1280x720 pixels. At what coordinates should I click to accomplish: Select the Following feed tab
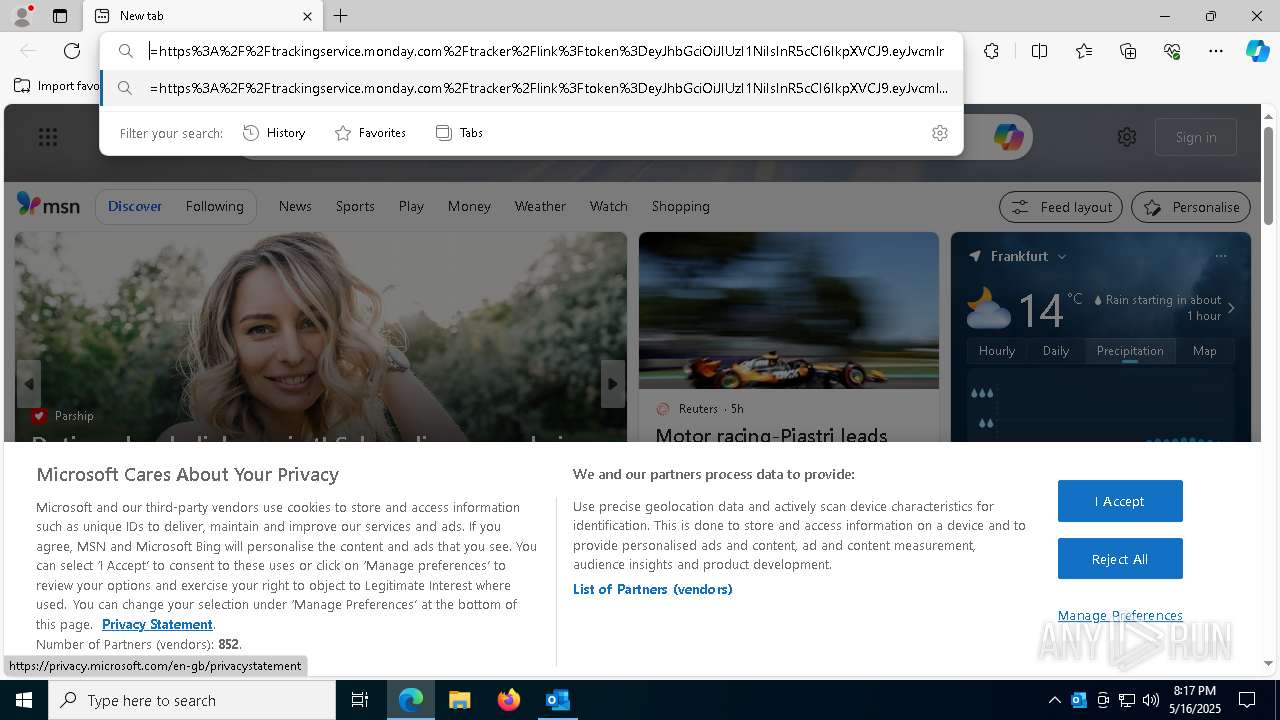(214, 206)
